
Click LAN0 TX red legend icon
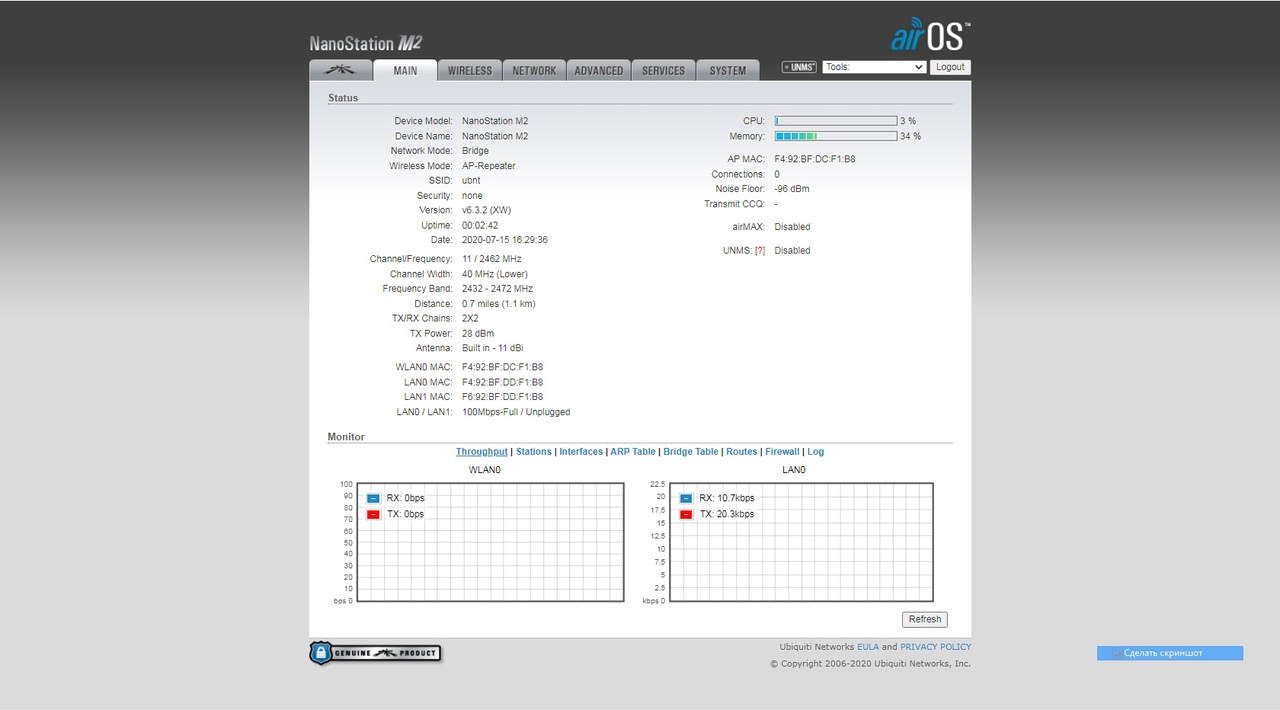(686, 514)
